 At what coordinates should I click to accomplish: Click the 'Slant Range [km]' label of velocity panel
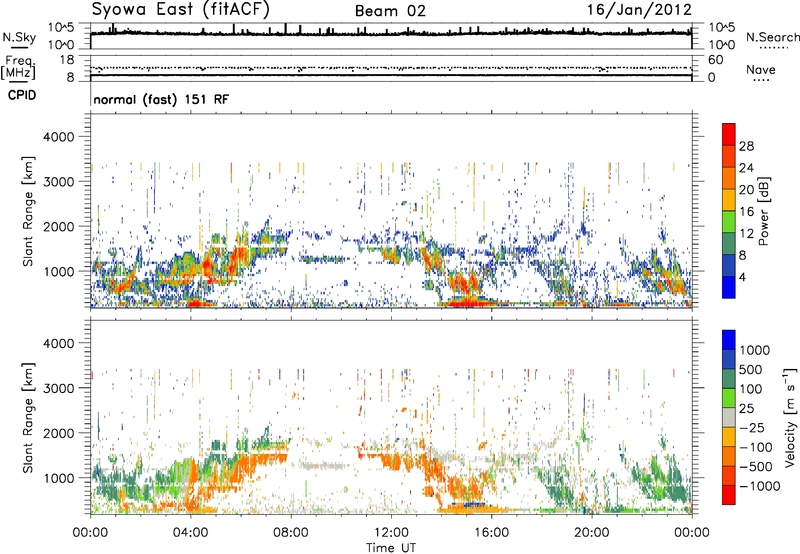pyautogui.click(x=28, y=418)
